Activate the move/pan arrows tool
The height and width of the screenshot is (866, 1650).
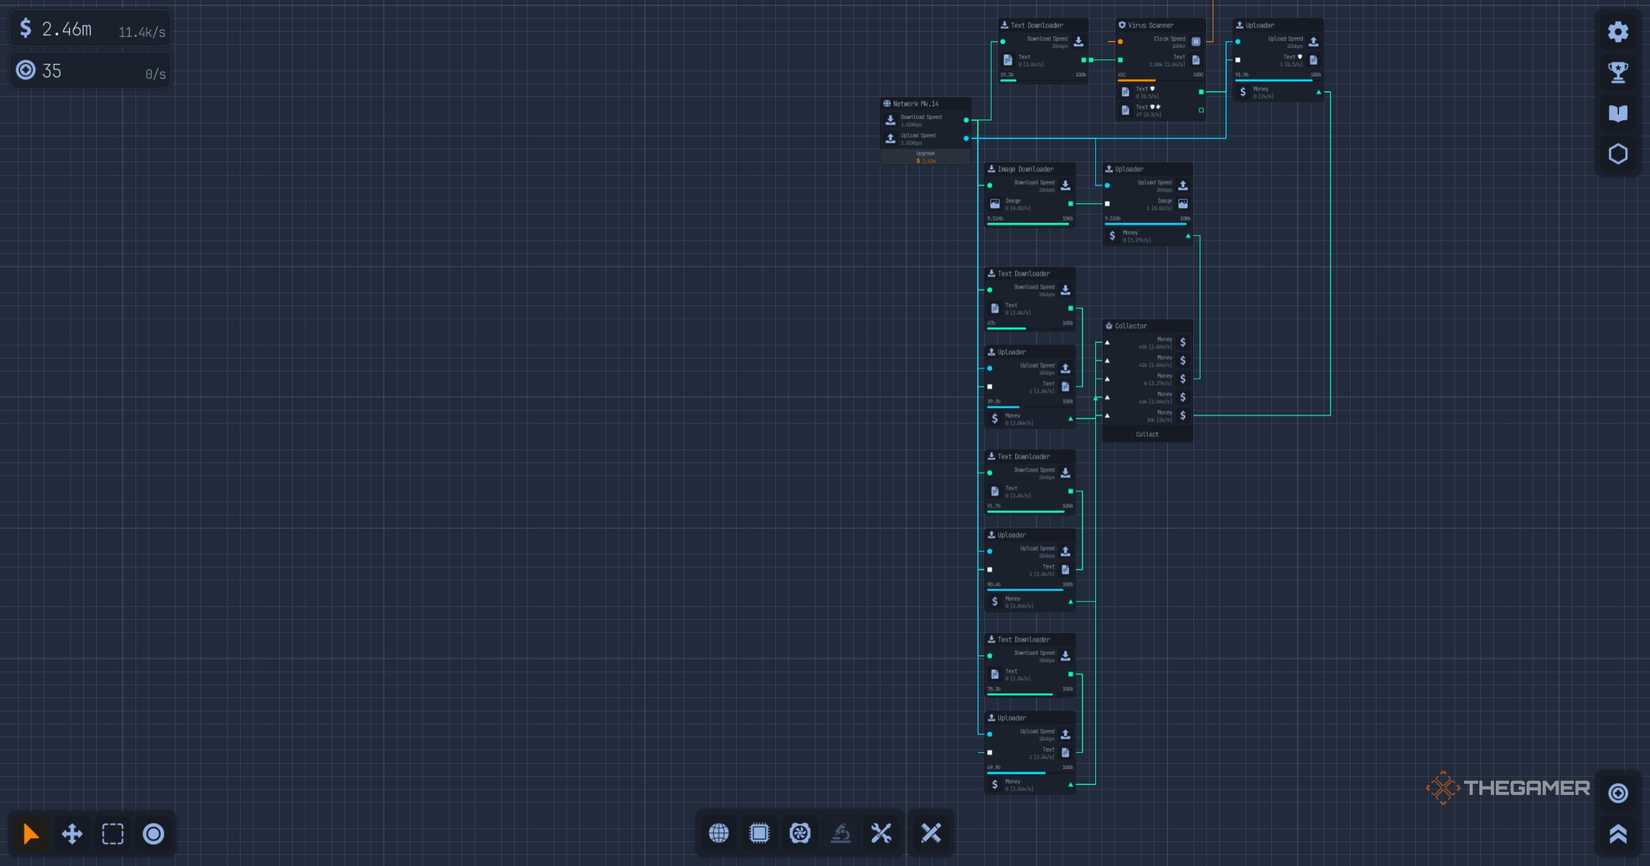coord(72,834)
